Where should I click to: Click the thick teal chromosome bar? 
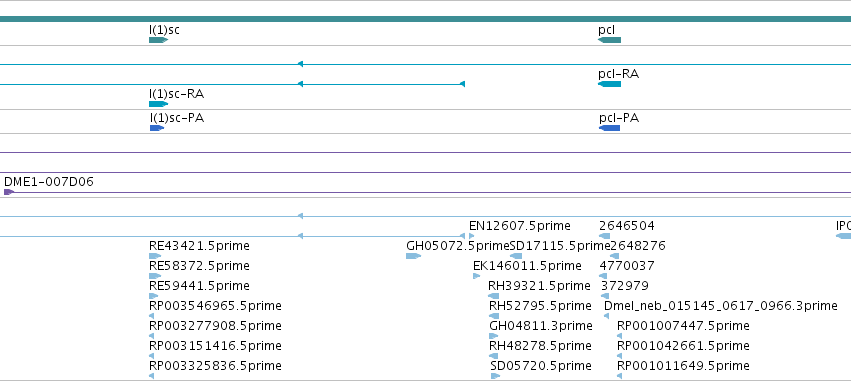pyautogui.click(x=426, y=19)
